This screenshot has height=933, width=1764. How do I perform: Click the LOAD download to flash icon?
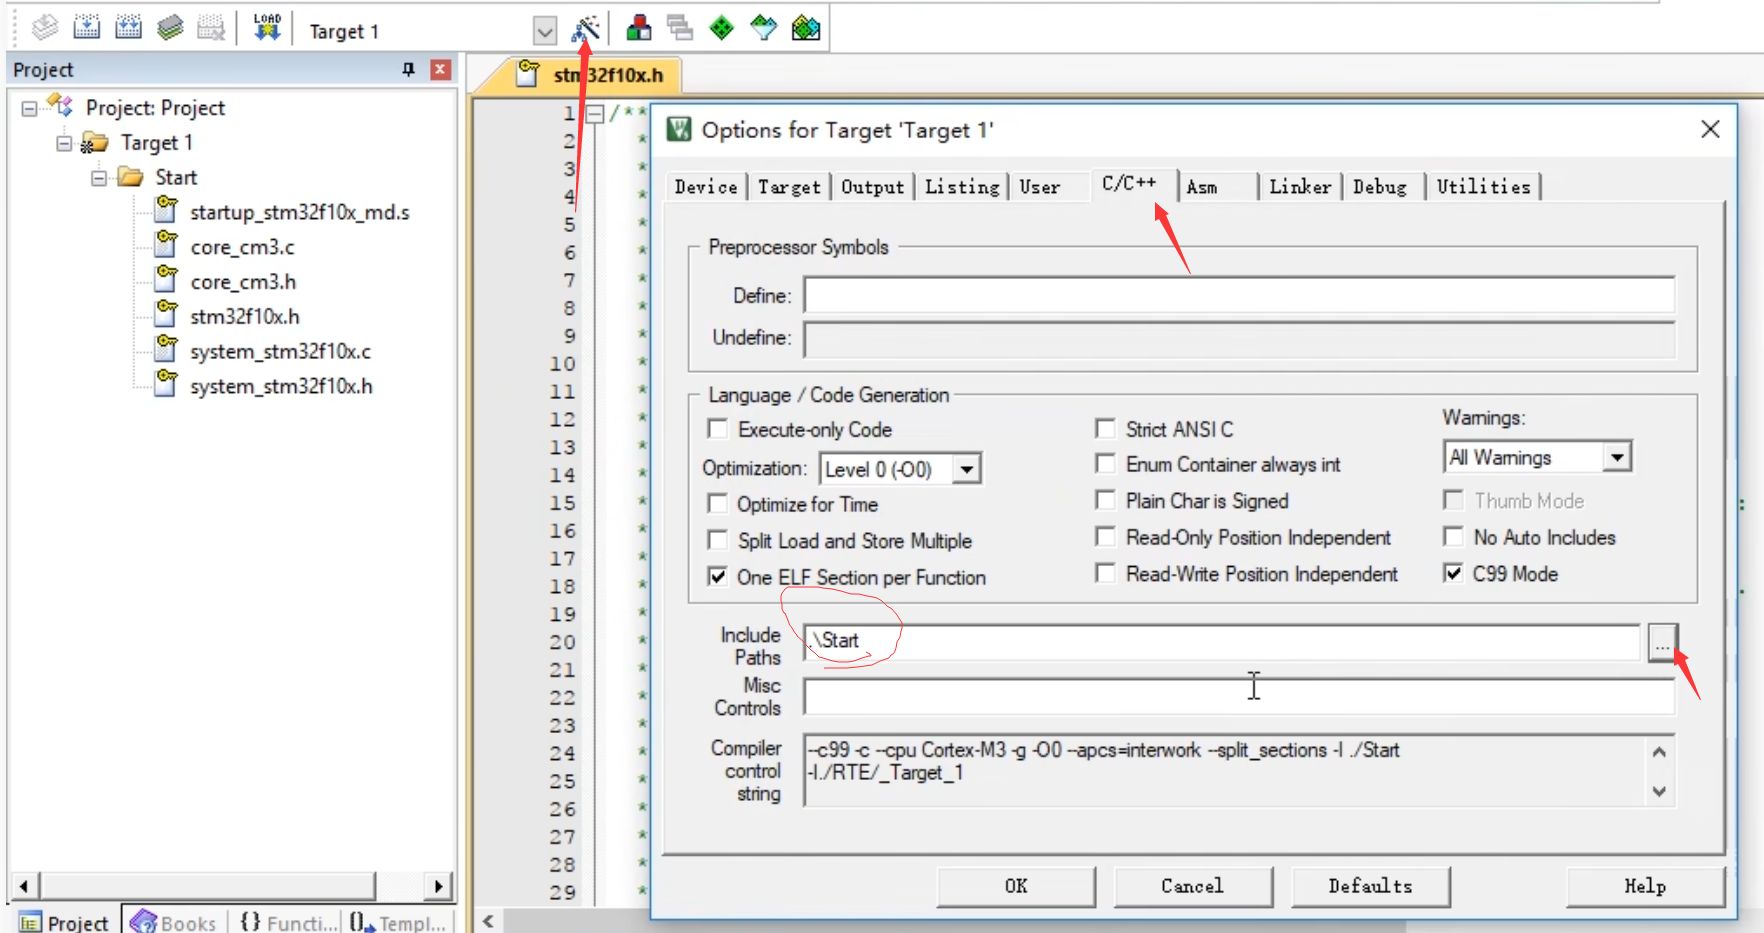(x=267, y=27)
